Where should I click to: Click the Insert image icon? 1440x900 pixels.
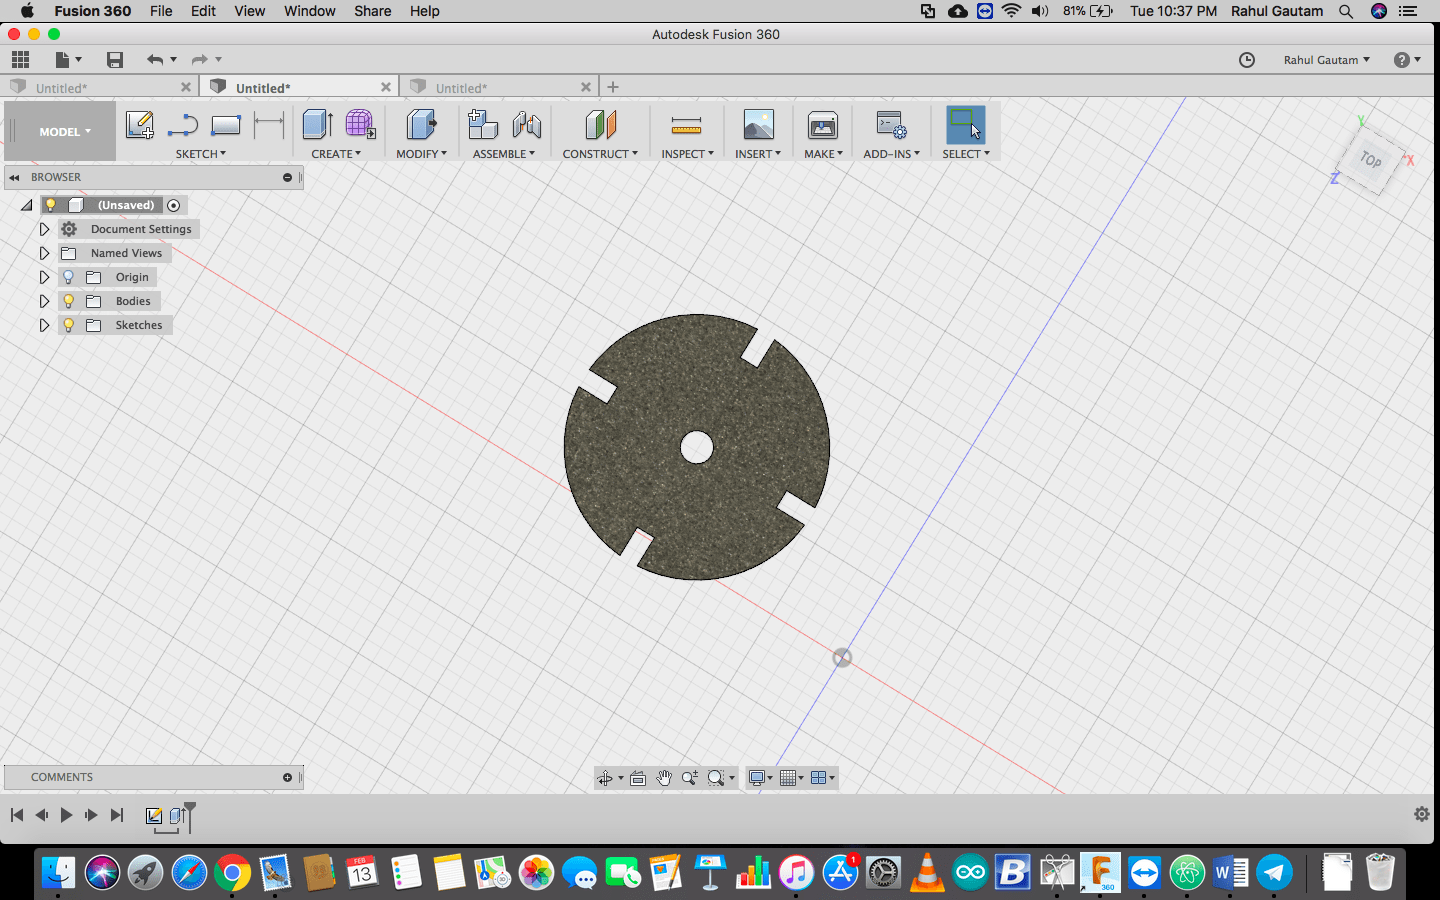click(x=758, y=125)
